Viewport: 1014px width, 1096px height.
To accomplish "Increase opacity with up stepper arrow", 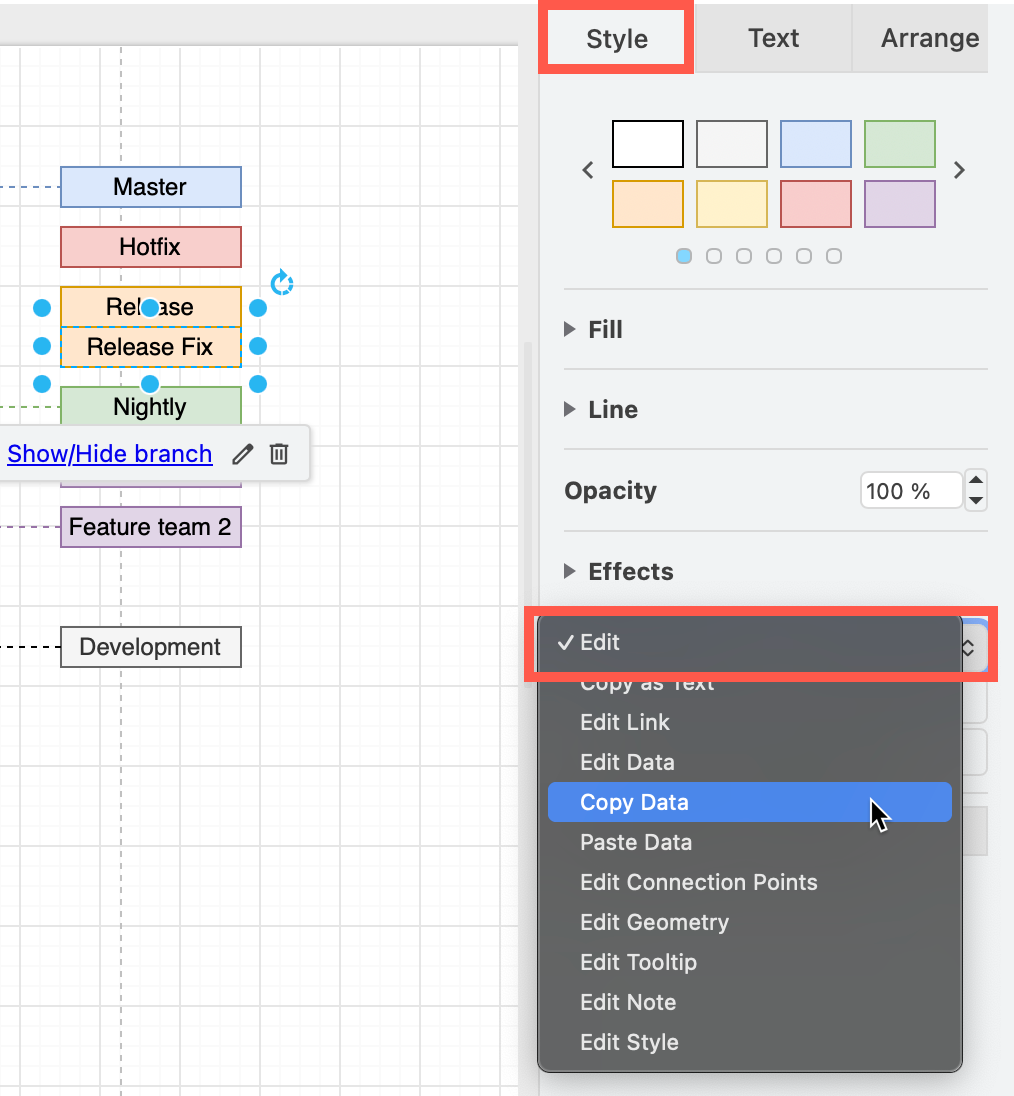I will (x=976, y=480).
